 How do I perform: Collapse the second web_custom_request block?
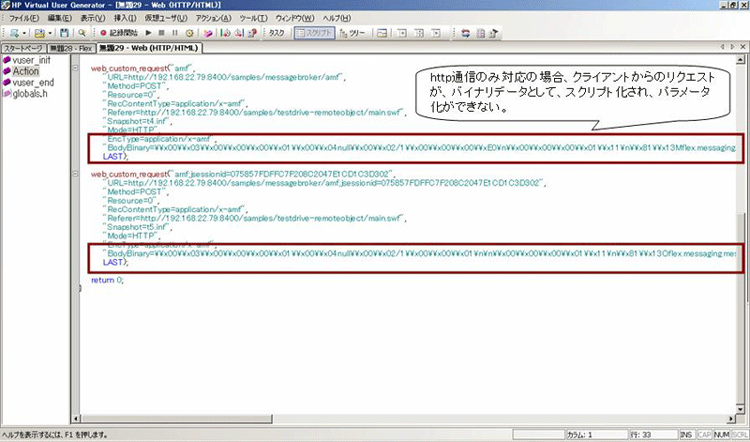click(x=75, y=174)
